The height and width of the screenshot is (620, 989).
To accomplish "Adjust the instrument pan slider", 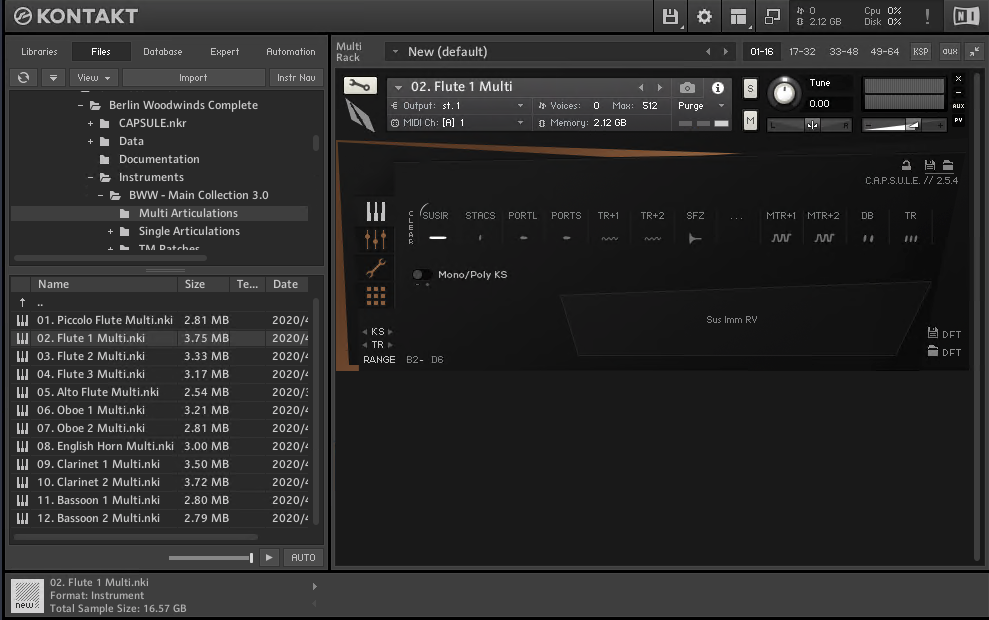I will point(809,126).
